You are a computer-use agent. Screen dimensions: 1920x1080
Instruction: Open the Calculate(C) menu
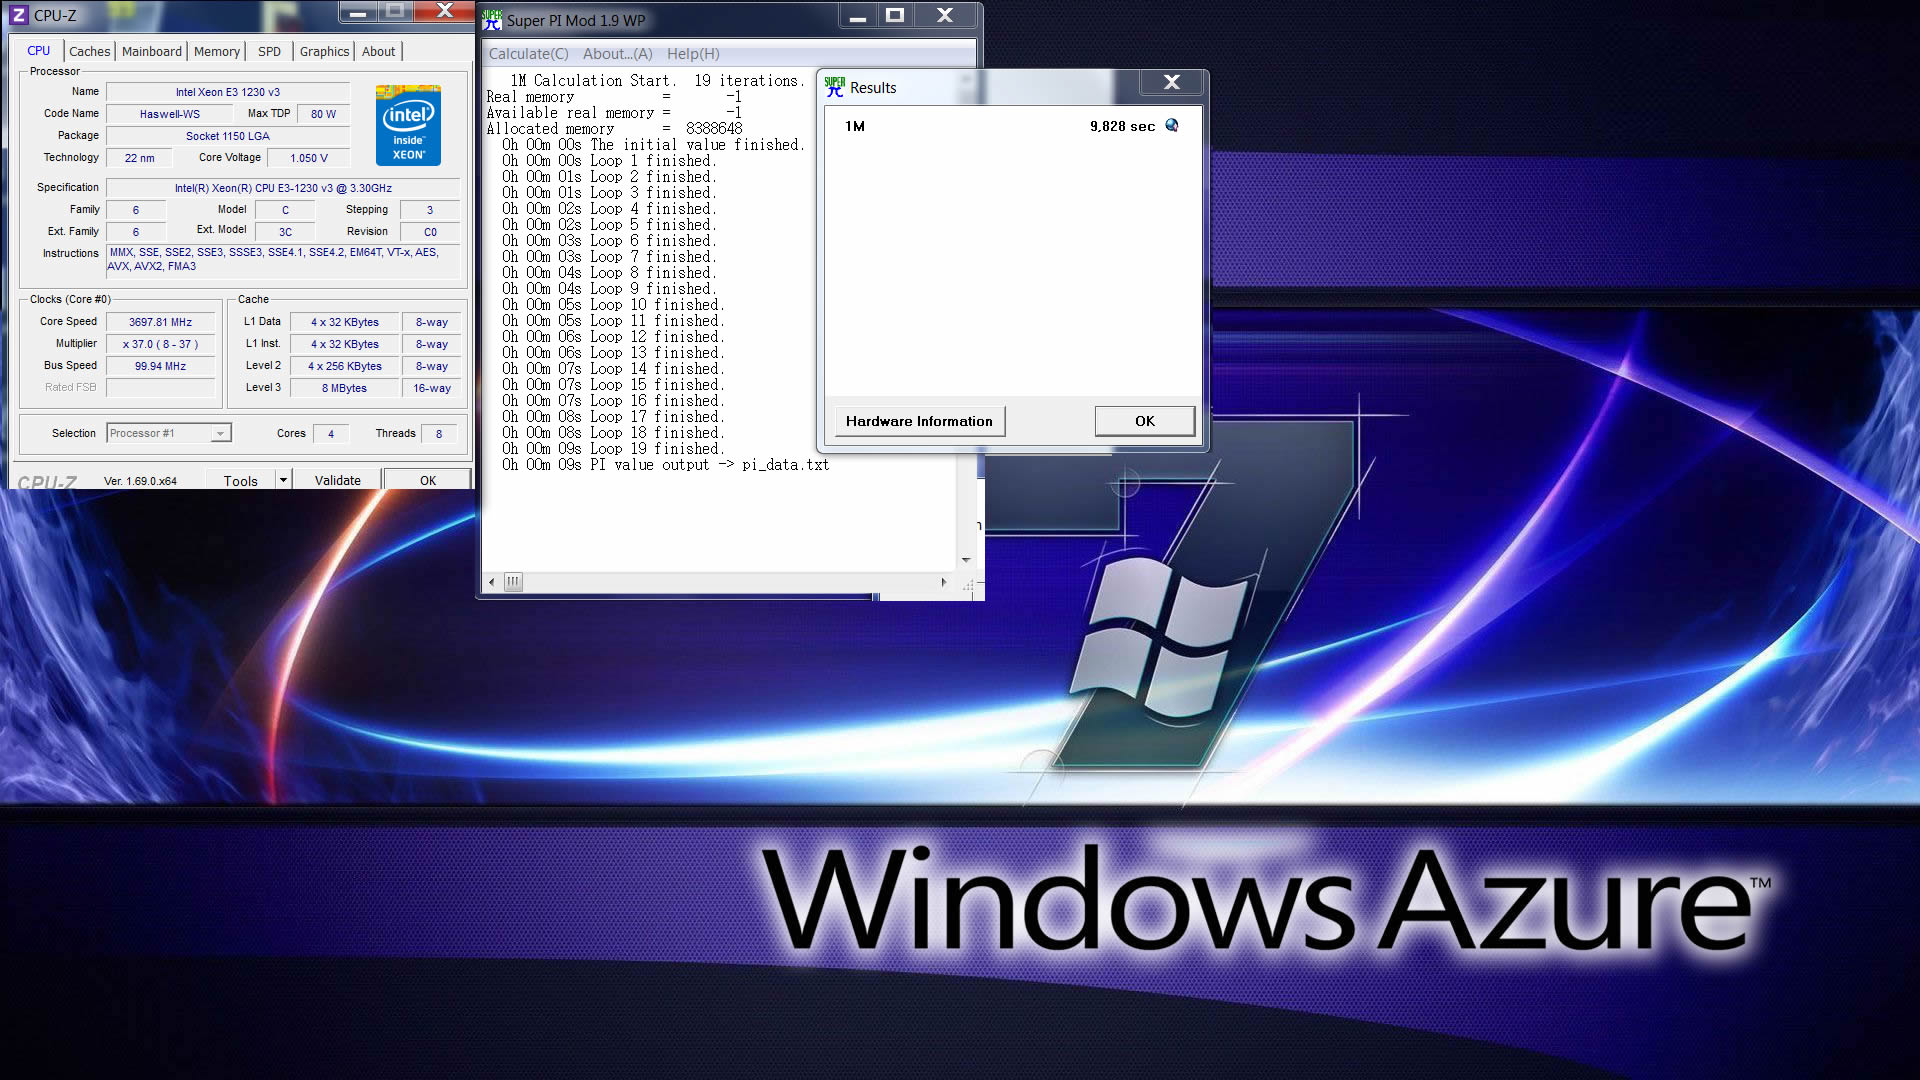[528, 54]
